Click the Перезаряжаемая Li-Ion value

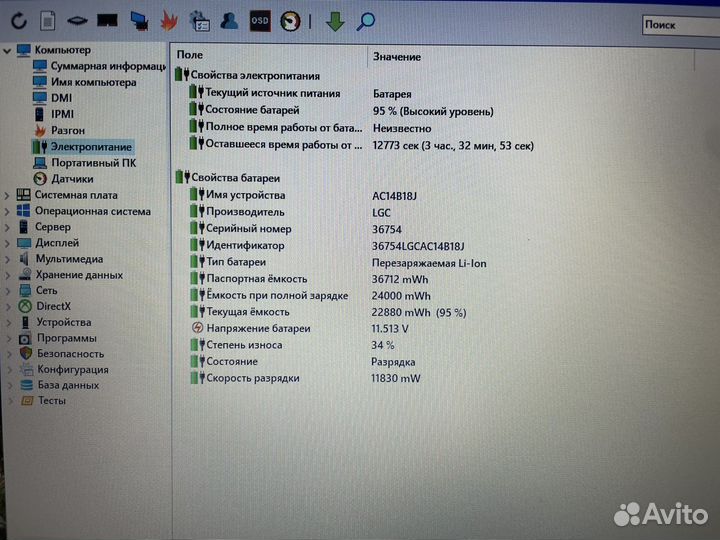(429, 264)
